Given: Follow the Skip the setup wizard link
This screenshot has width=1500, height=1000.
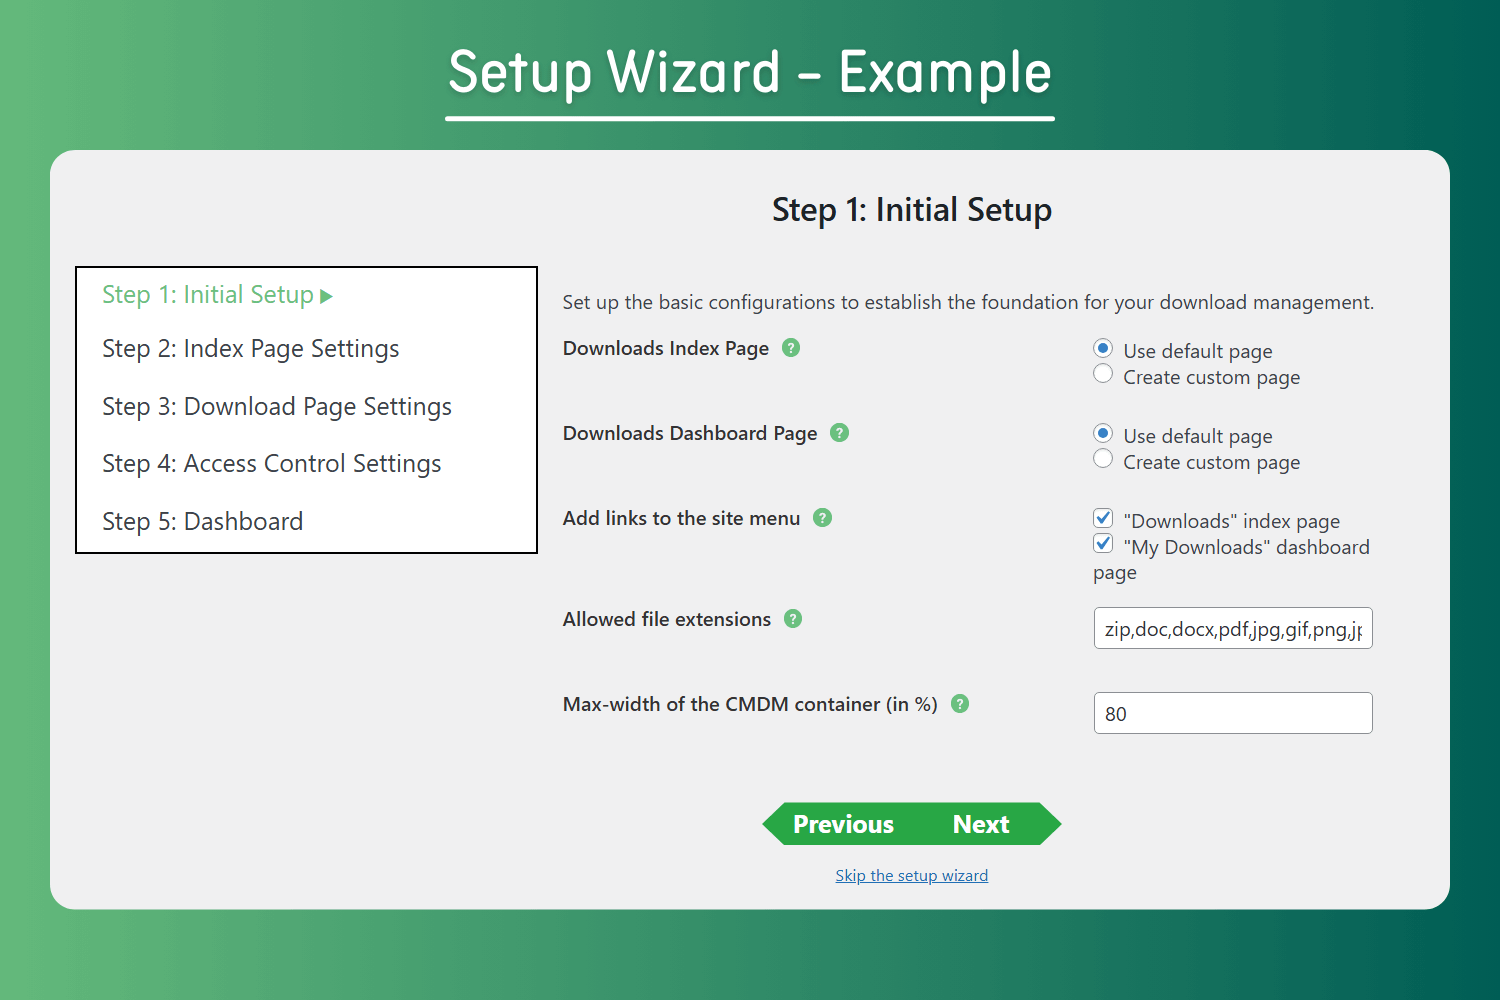Looking at the screenshot, I should (x=912, y=876).
